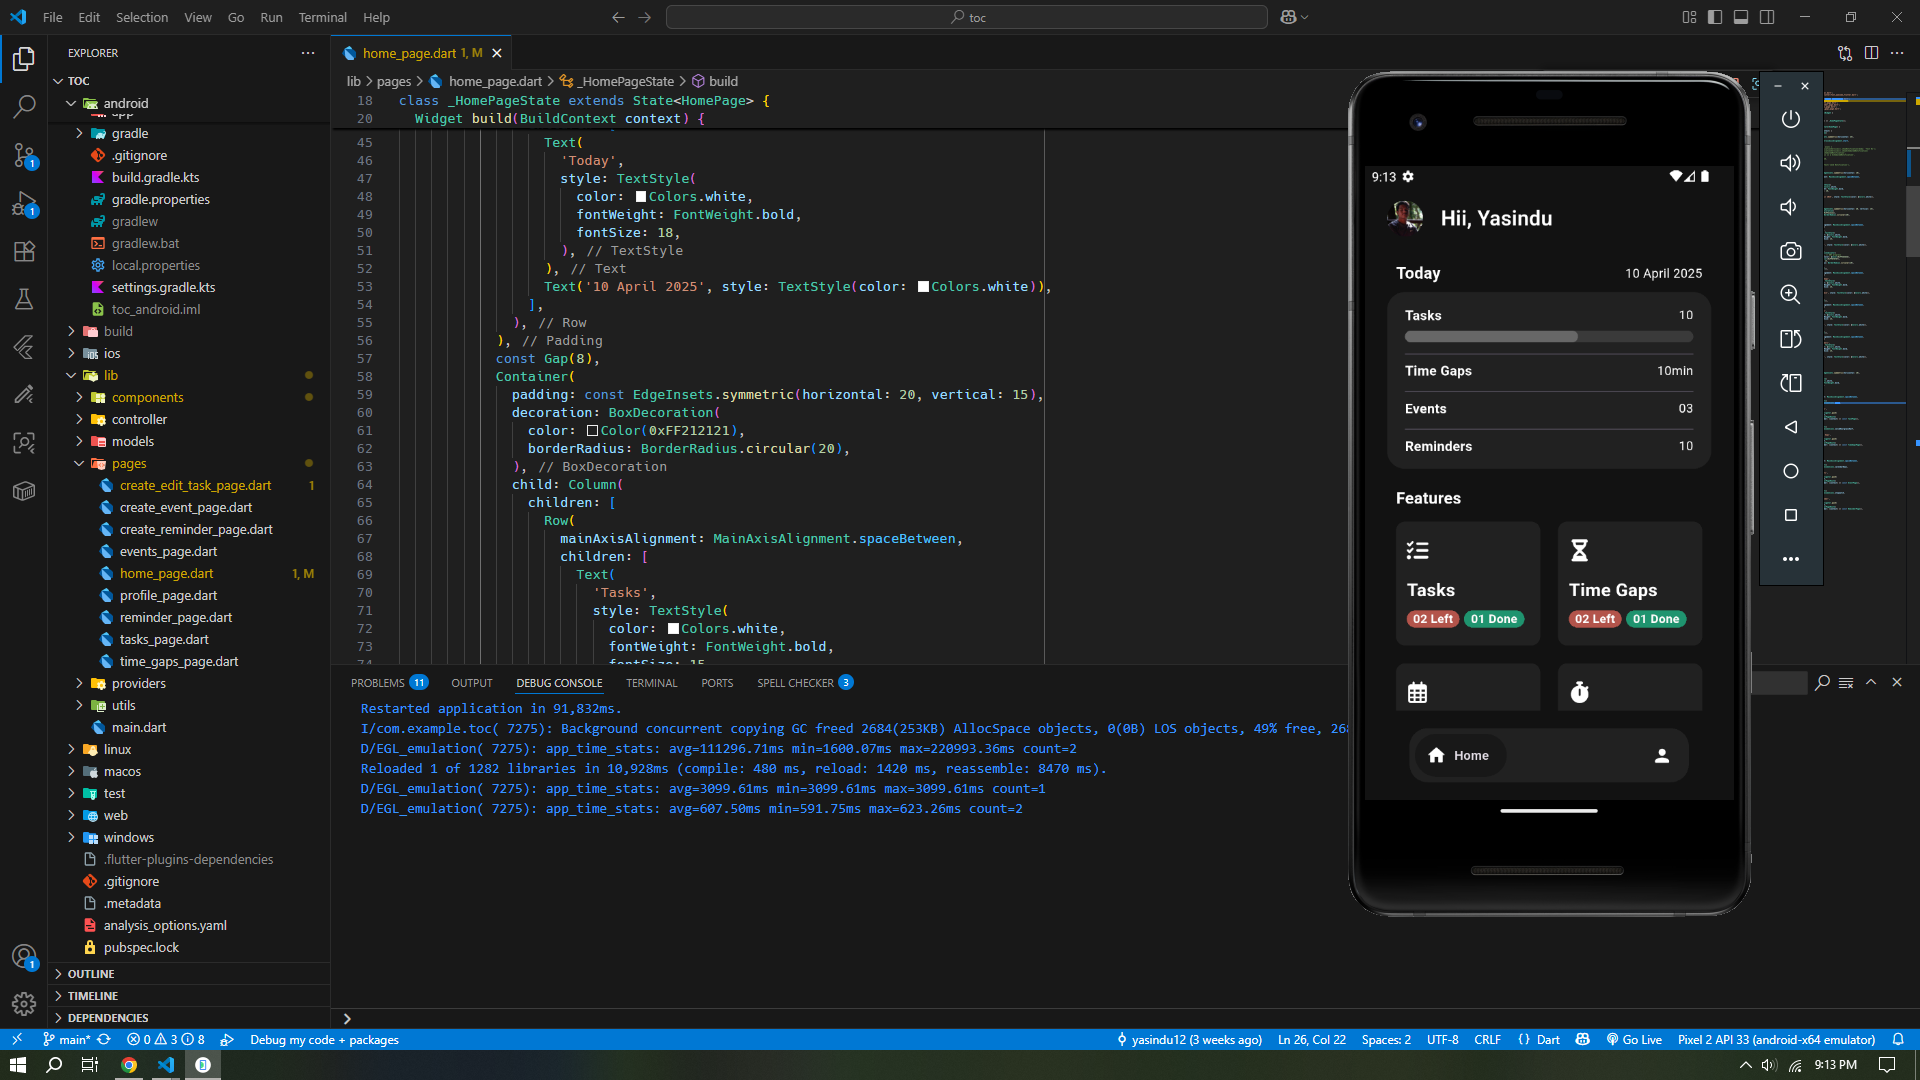Click the command center search box
The image size is (1920, 1080).
coord(967,17)
